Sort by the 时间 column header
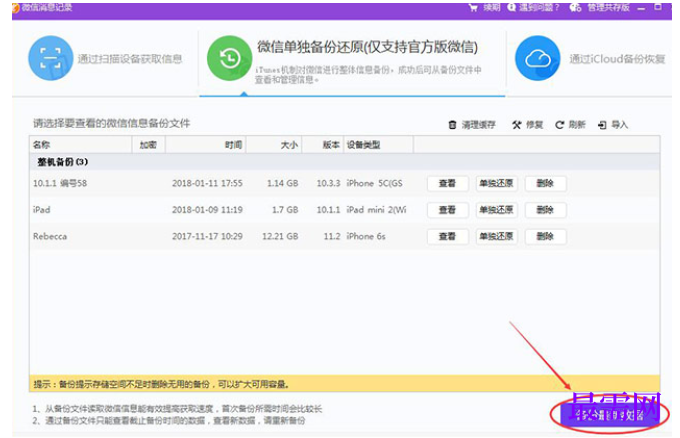The width and height of the screenshot is (680, 438). click(206, 145)
